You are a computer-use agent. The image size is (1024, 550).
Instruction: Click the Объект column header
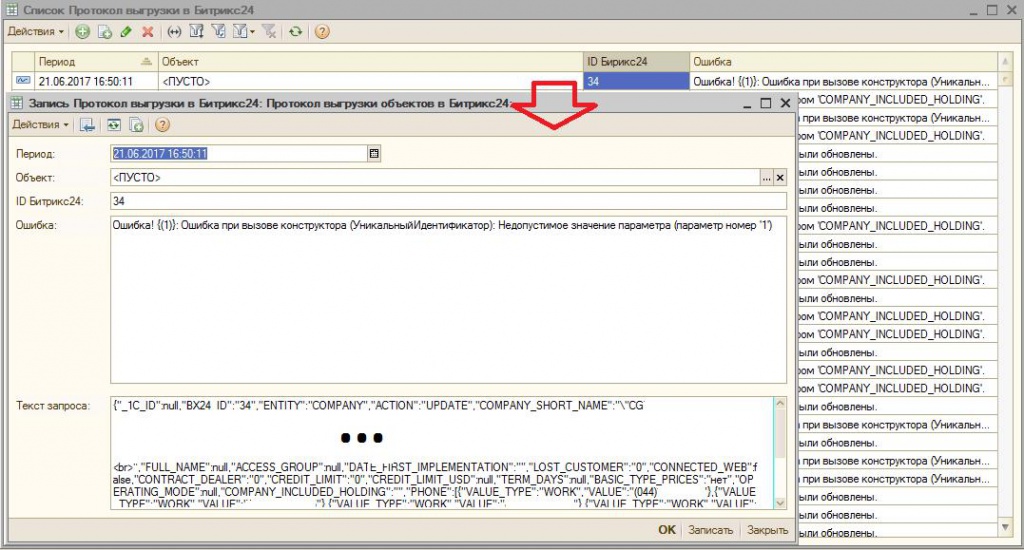click(x=370, y=61)
